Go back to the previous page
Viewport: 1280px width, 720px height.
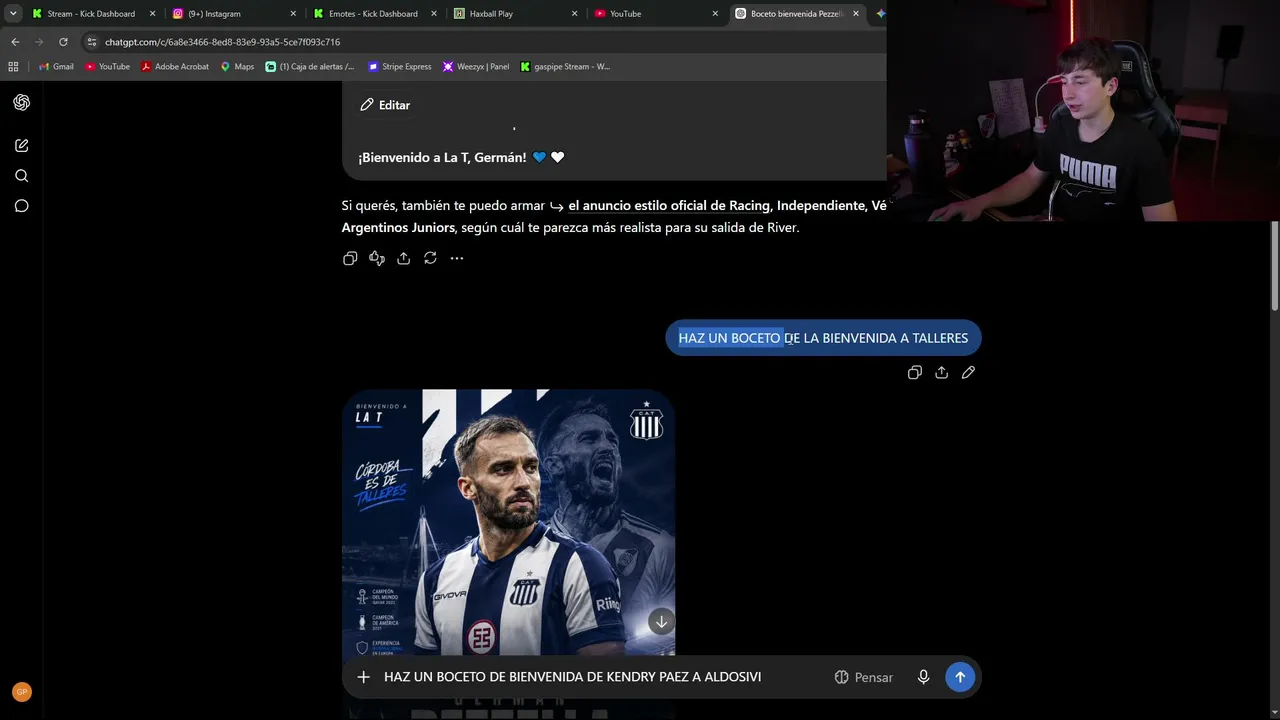pos(15,42)
